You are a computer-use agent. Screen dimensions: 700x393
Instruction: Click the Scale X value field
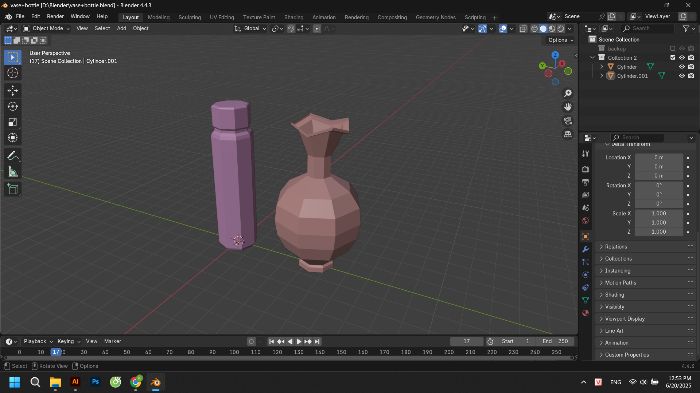659,213
